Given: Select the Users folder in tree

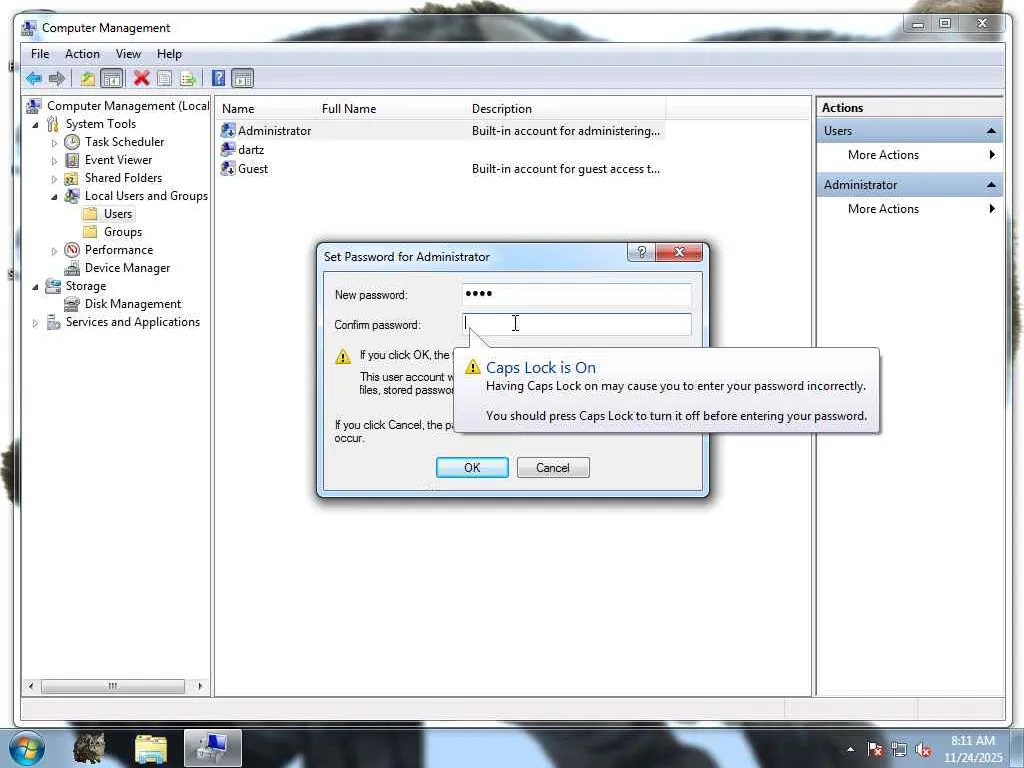Looking at the screenshot, I should tap(118, 214).
